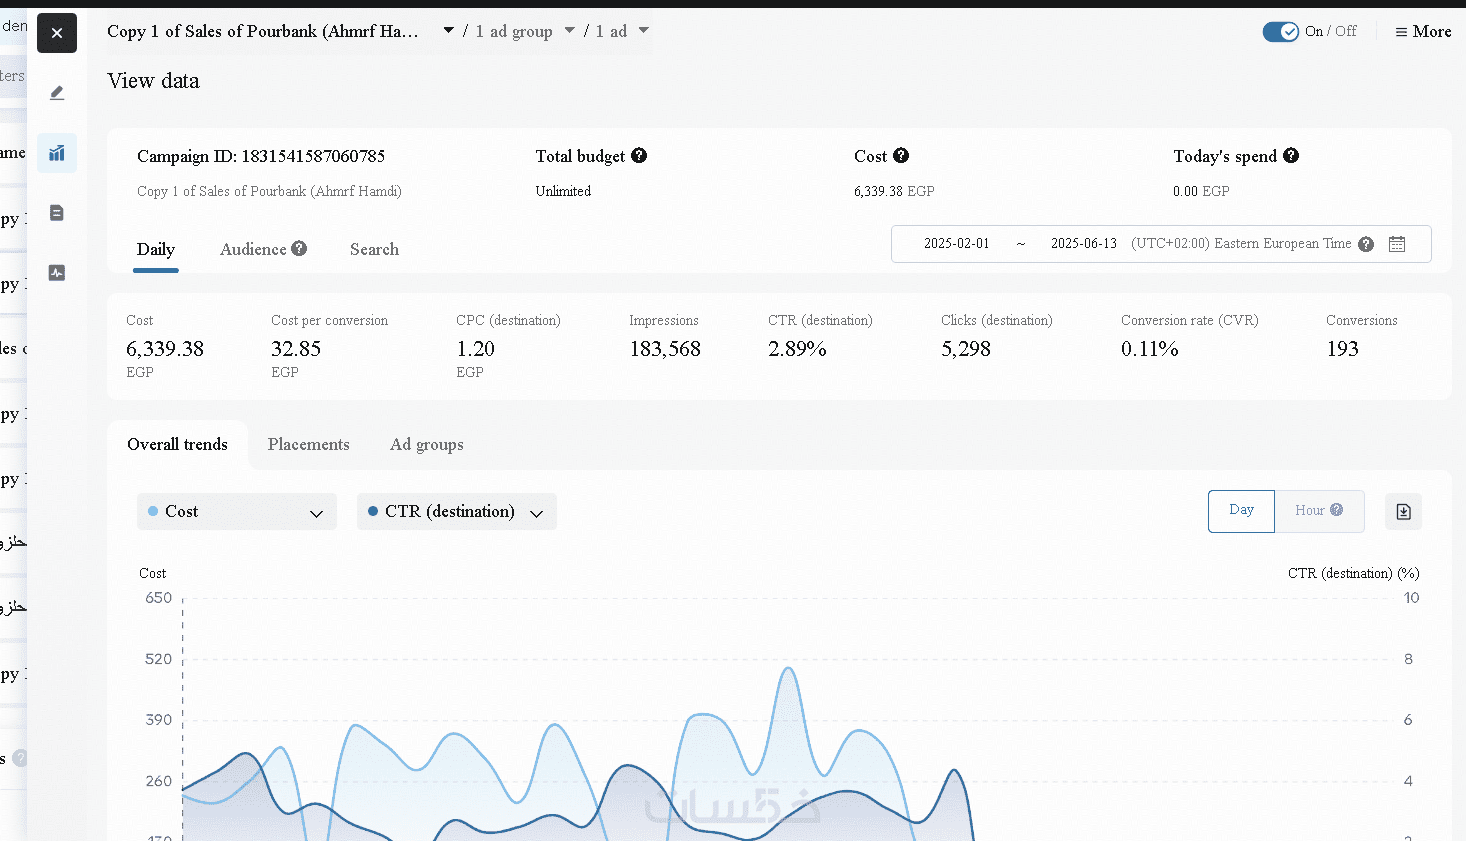Click the Today's spend help icon

tap(1291, 156)
